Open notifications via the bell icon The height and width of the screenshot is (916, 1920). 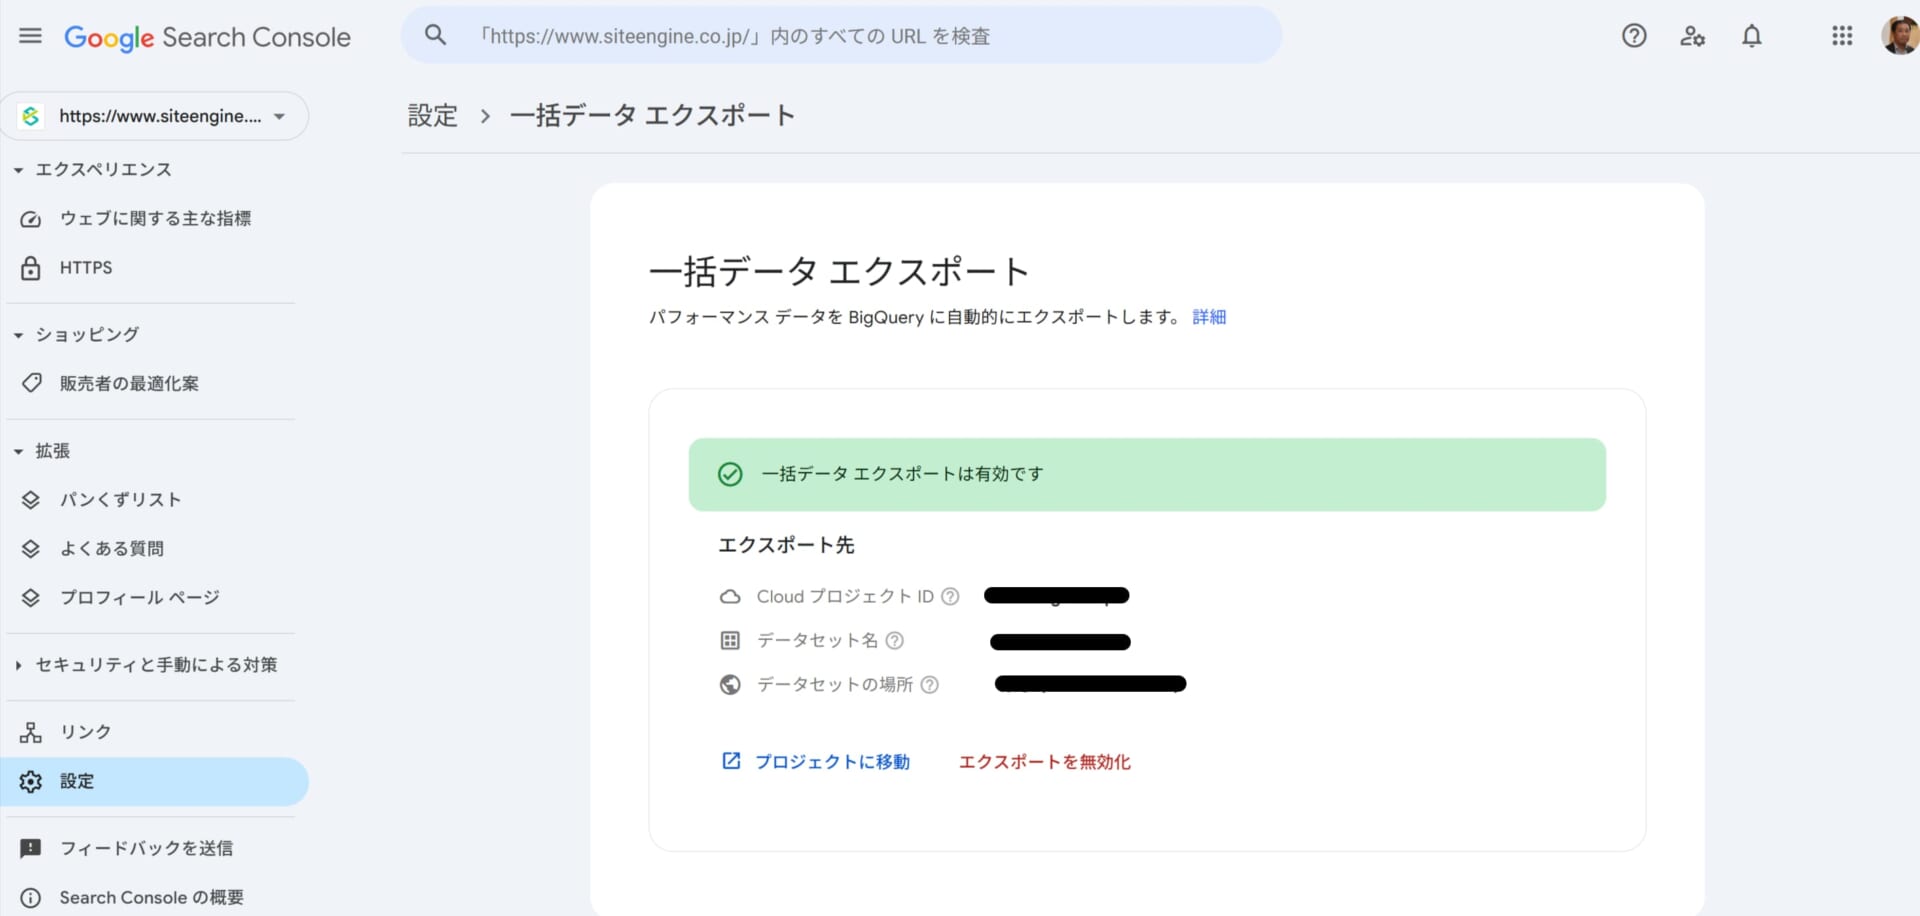[x=1752, y=35]
